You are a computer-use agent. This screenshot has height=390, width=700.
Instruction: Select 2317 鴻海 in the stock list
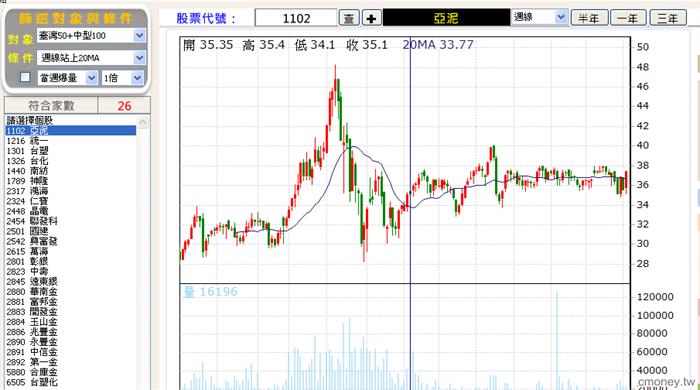coord(71,191)
